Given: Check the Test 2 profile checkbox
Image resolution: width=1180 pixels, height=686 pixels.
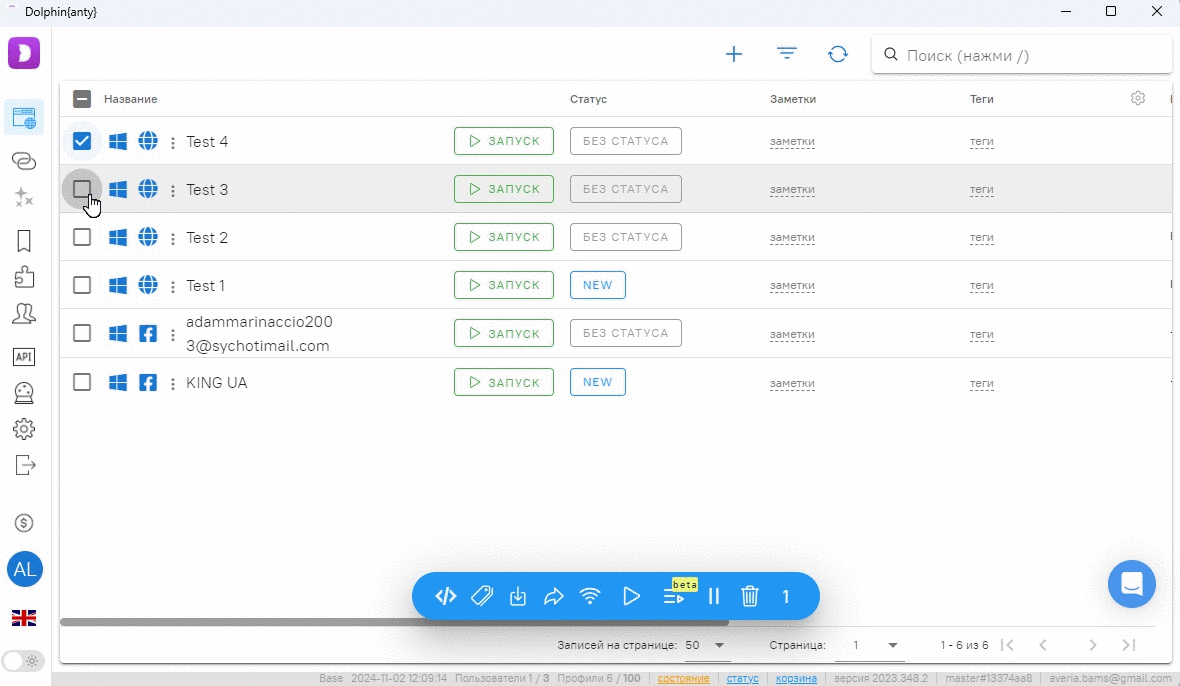Looking at the screenshot, I should 82,237.
